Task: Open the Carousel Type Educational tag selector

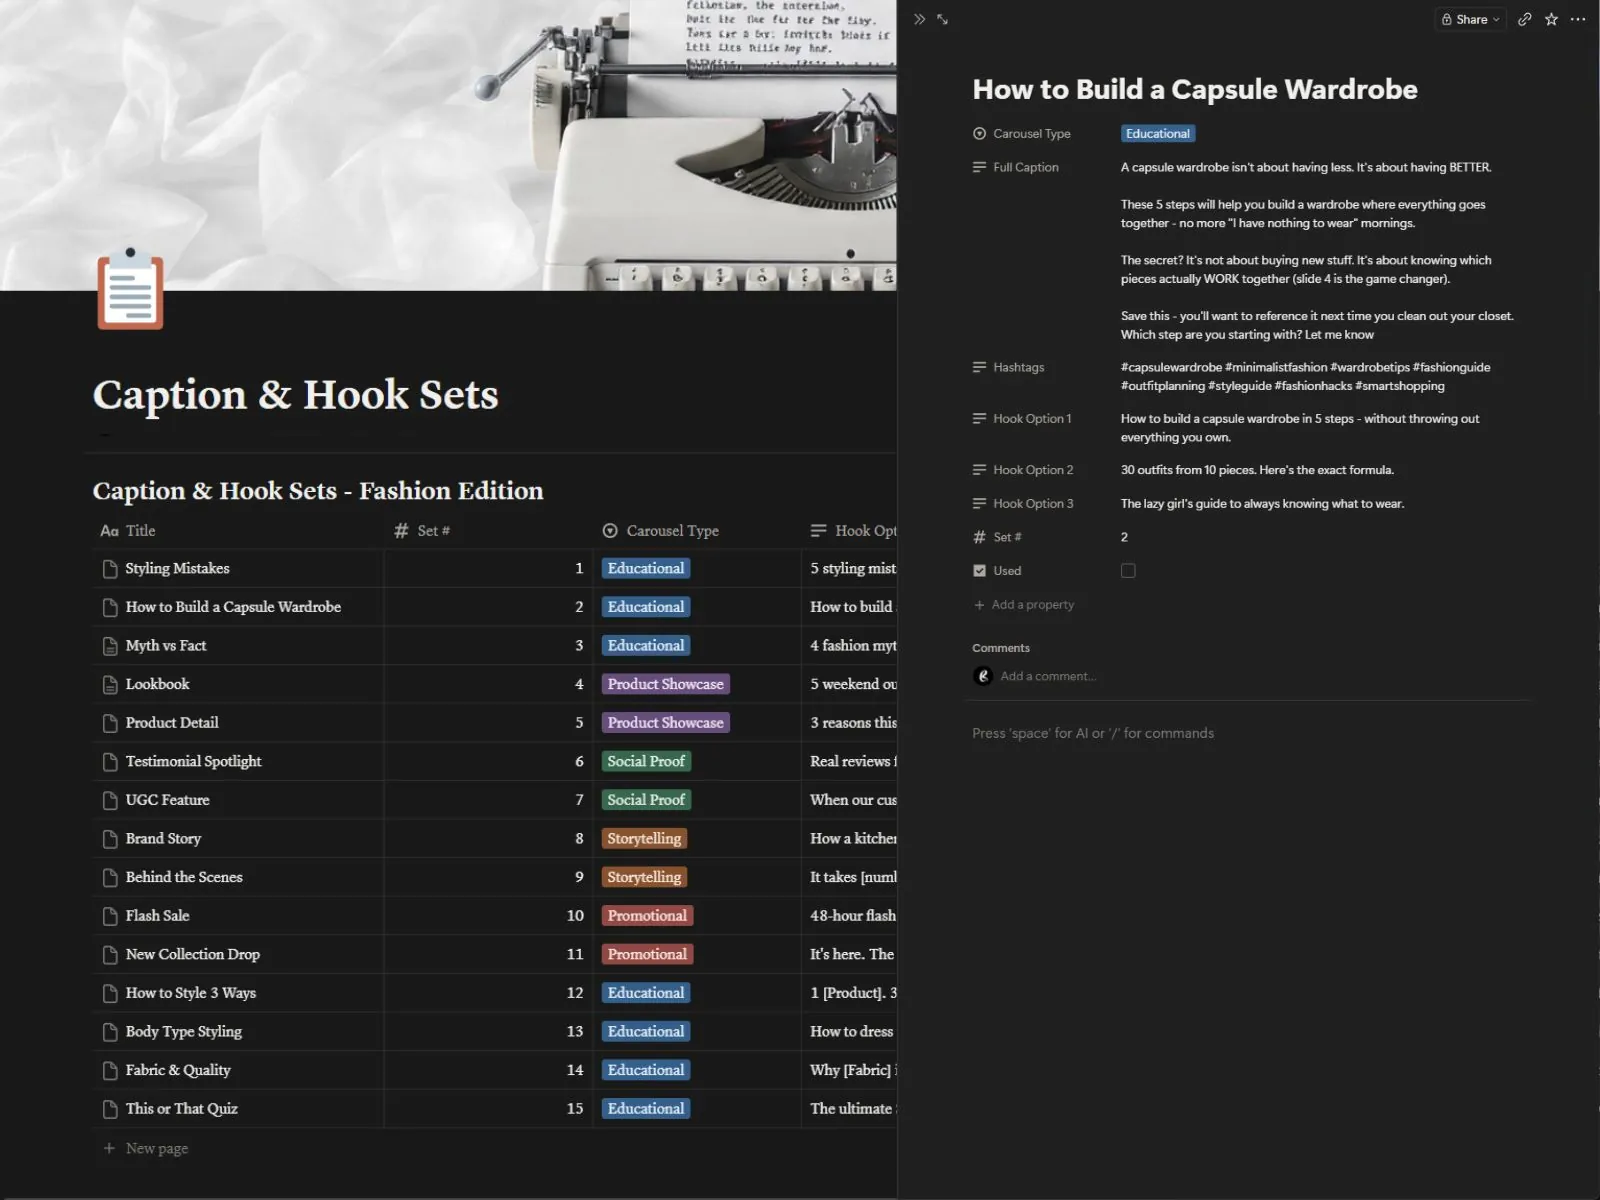Action: tap(1157, 134)
